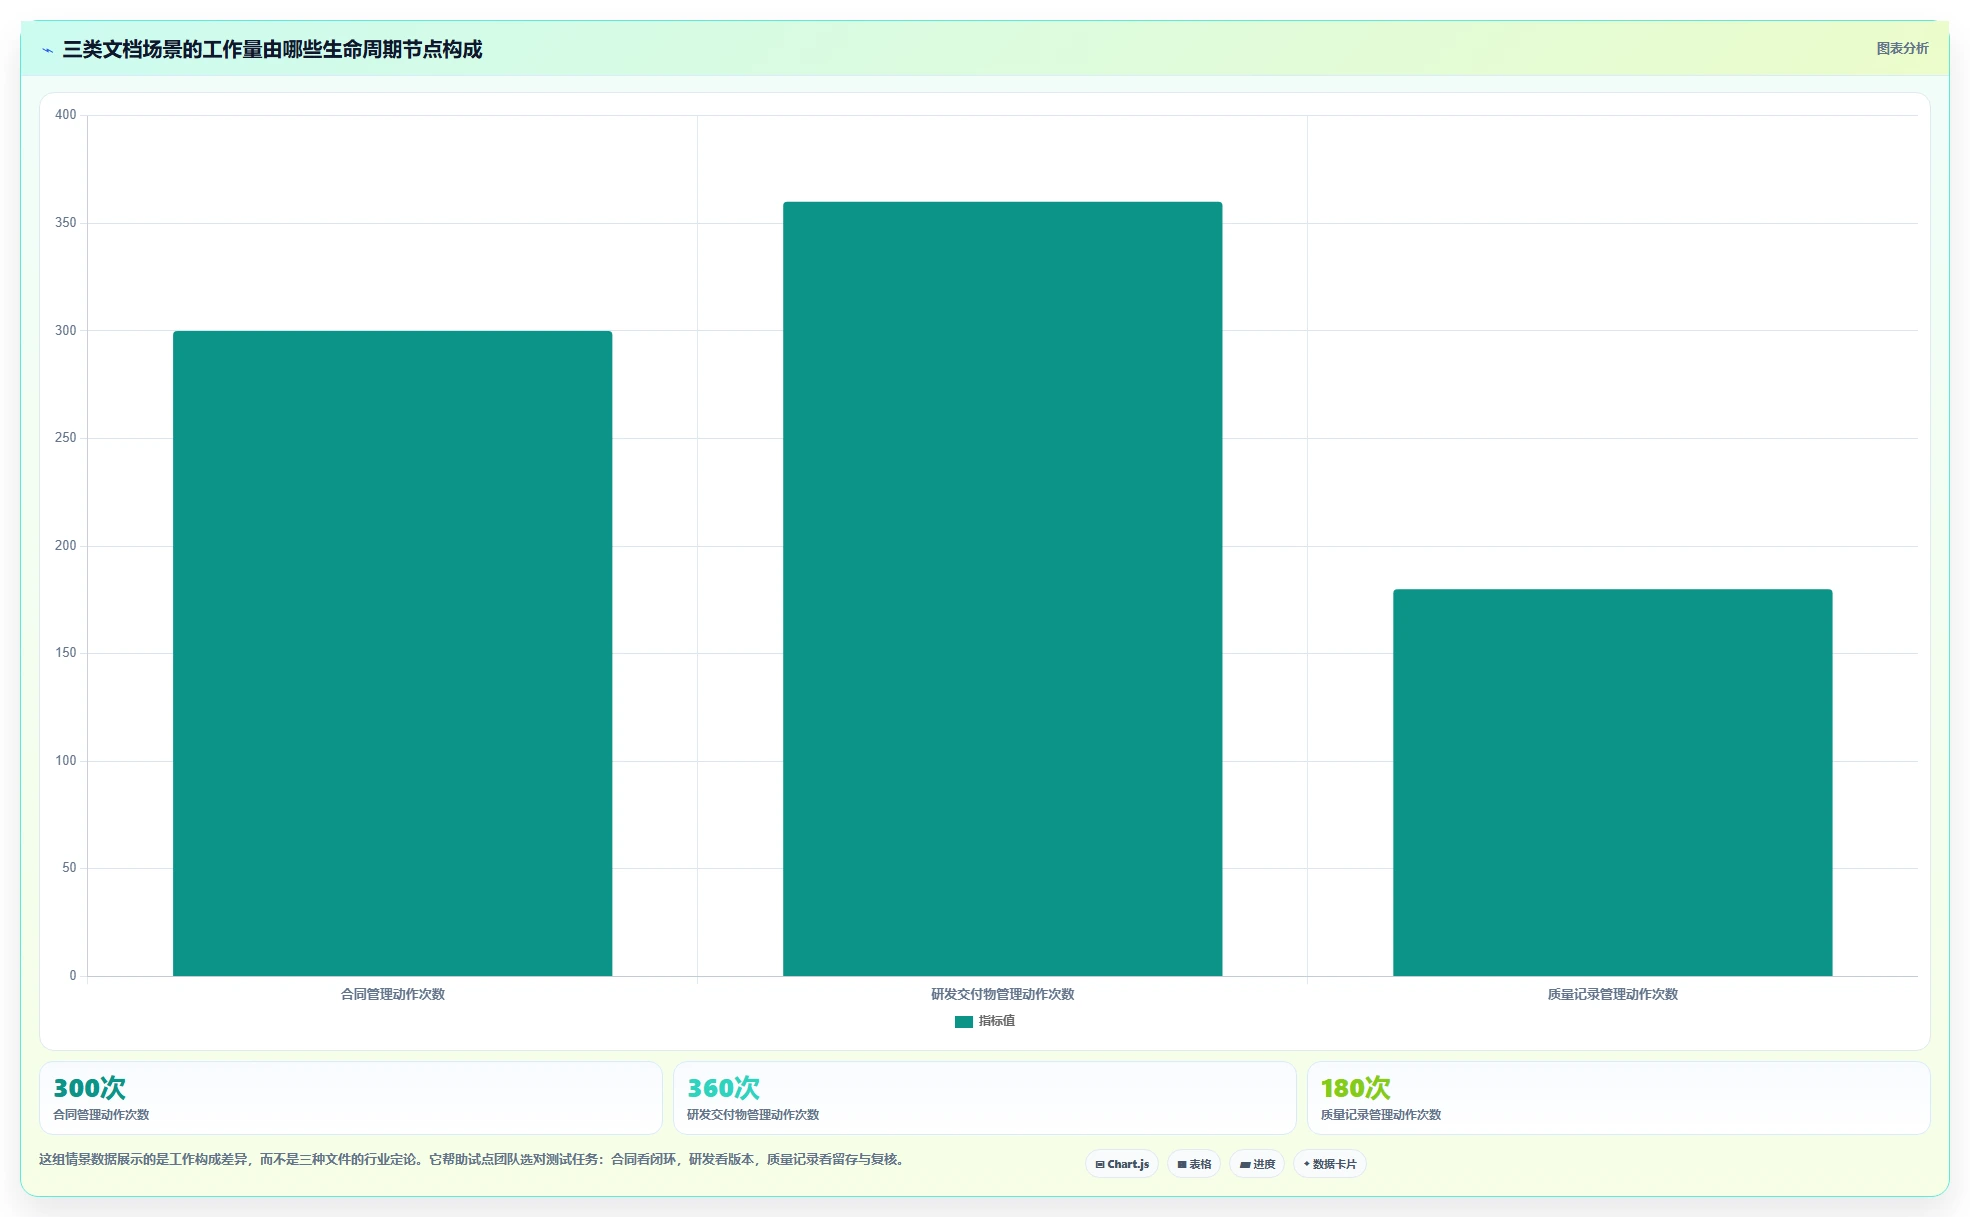Toggle the 指标值 legend color box
The width and height of the screenshot is (1970, 1217).
pos(964,1021)
